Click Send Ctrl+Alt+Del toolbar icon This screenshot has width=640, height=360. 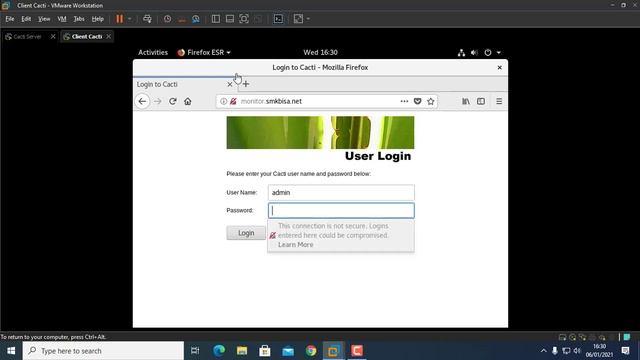click(x=147, y=19)
